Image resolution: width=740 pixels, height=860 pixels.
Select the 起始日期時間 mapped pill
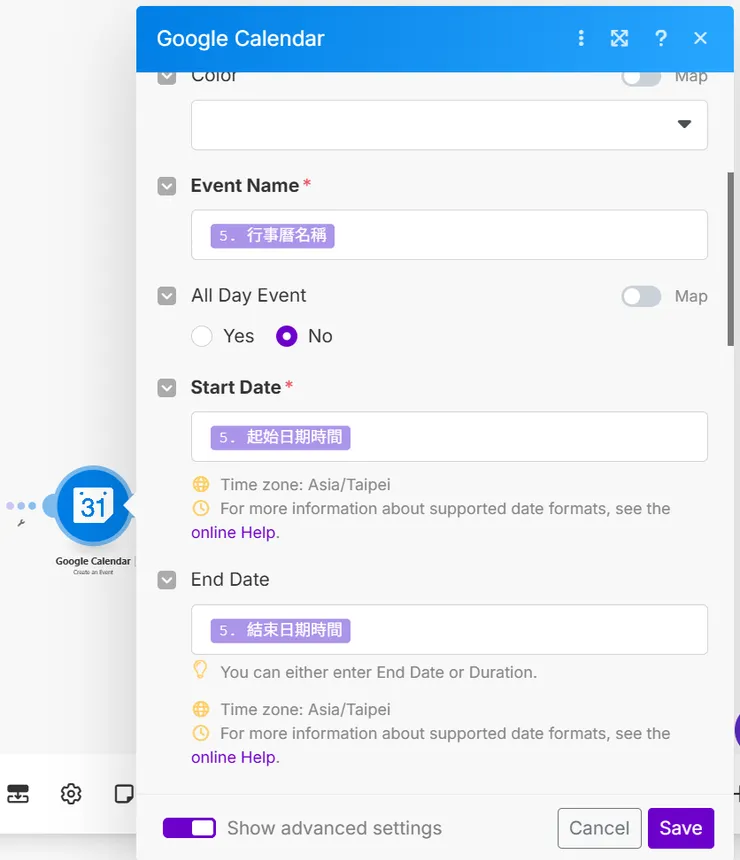point(280,438)
